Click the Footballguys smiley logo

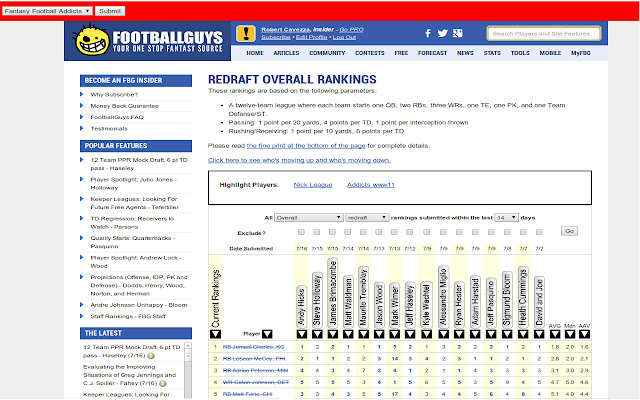(x=92, y=40)
